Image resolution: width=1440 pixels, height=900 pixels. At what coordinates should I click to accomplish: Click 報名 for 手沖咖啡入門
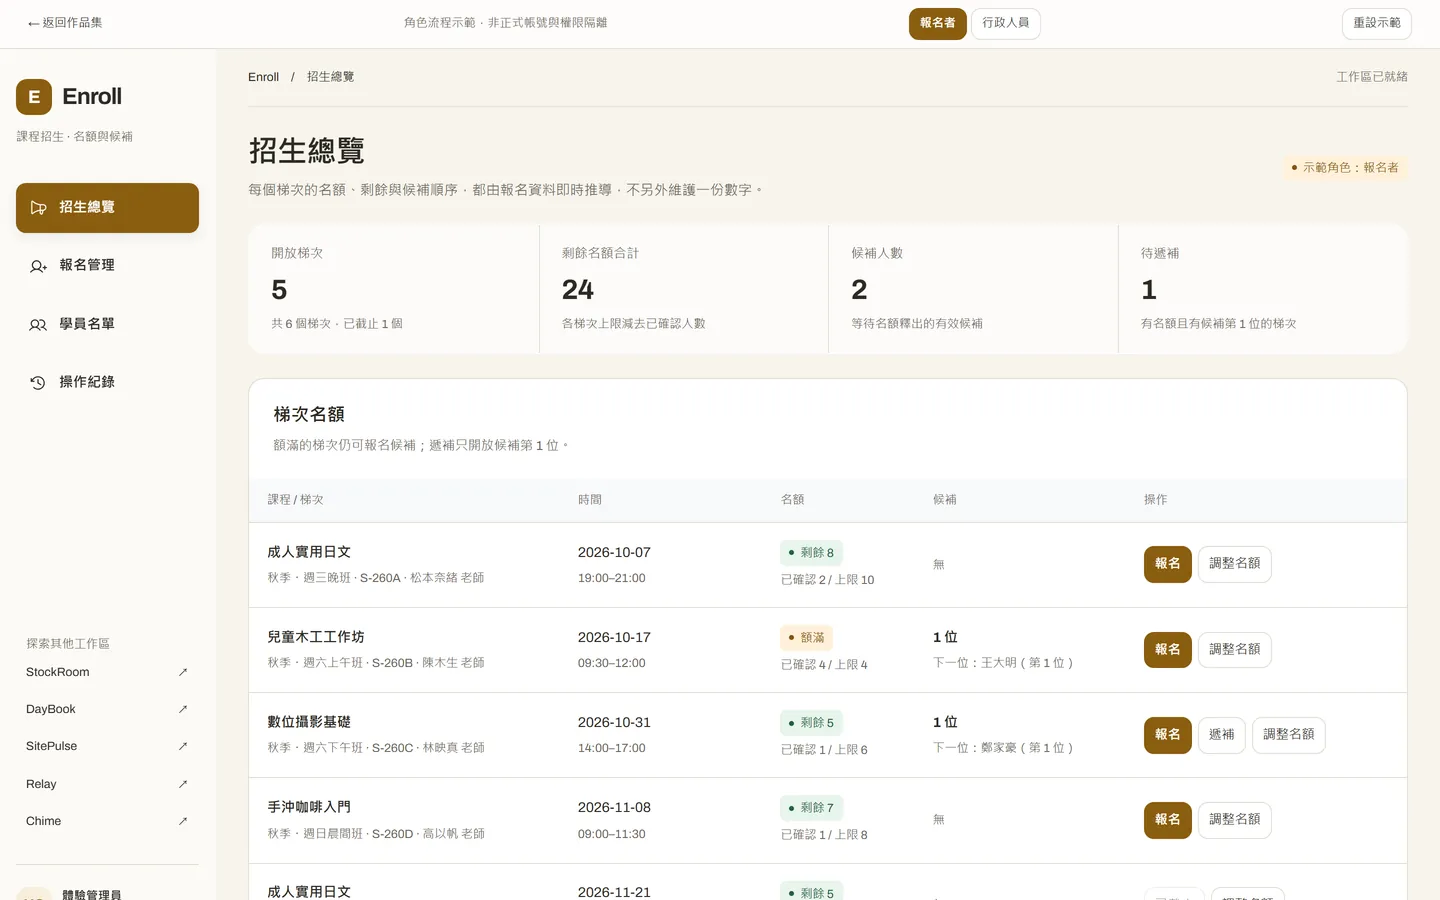tap(1167, 820)
